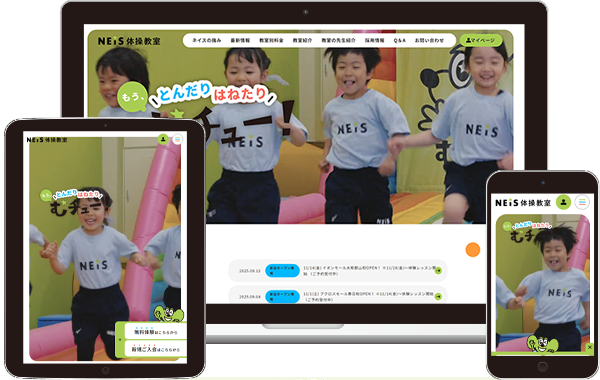This screenshot has width=600, height=380.
Task: Open Q&A in the laptop navigation bar
Action: click(399, 40)
